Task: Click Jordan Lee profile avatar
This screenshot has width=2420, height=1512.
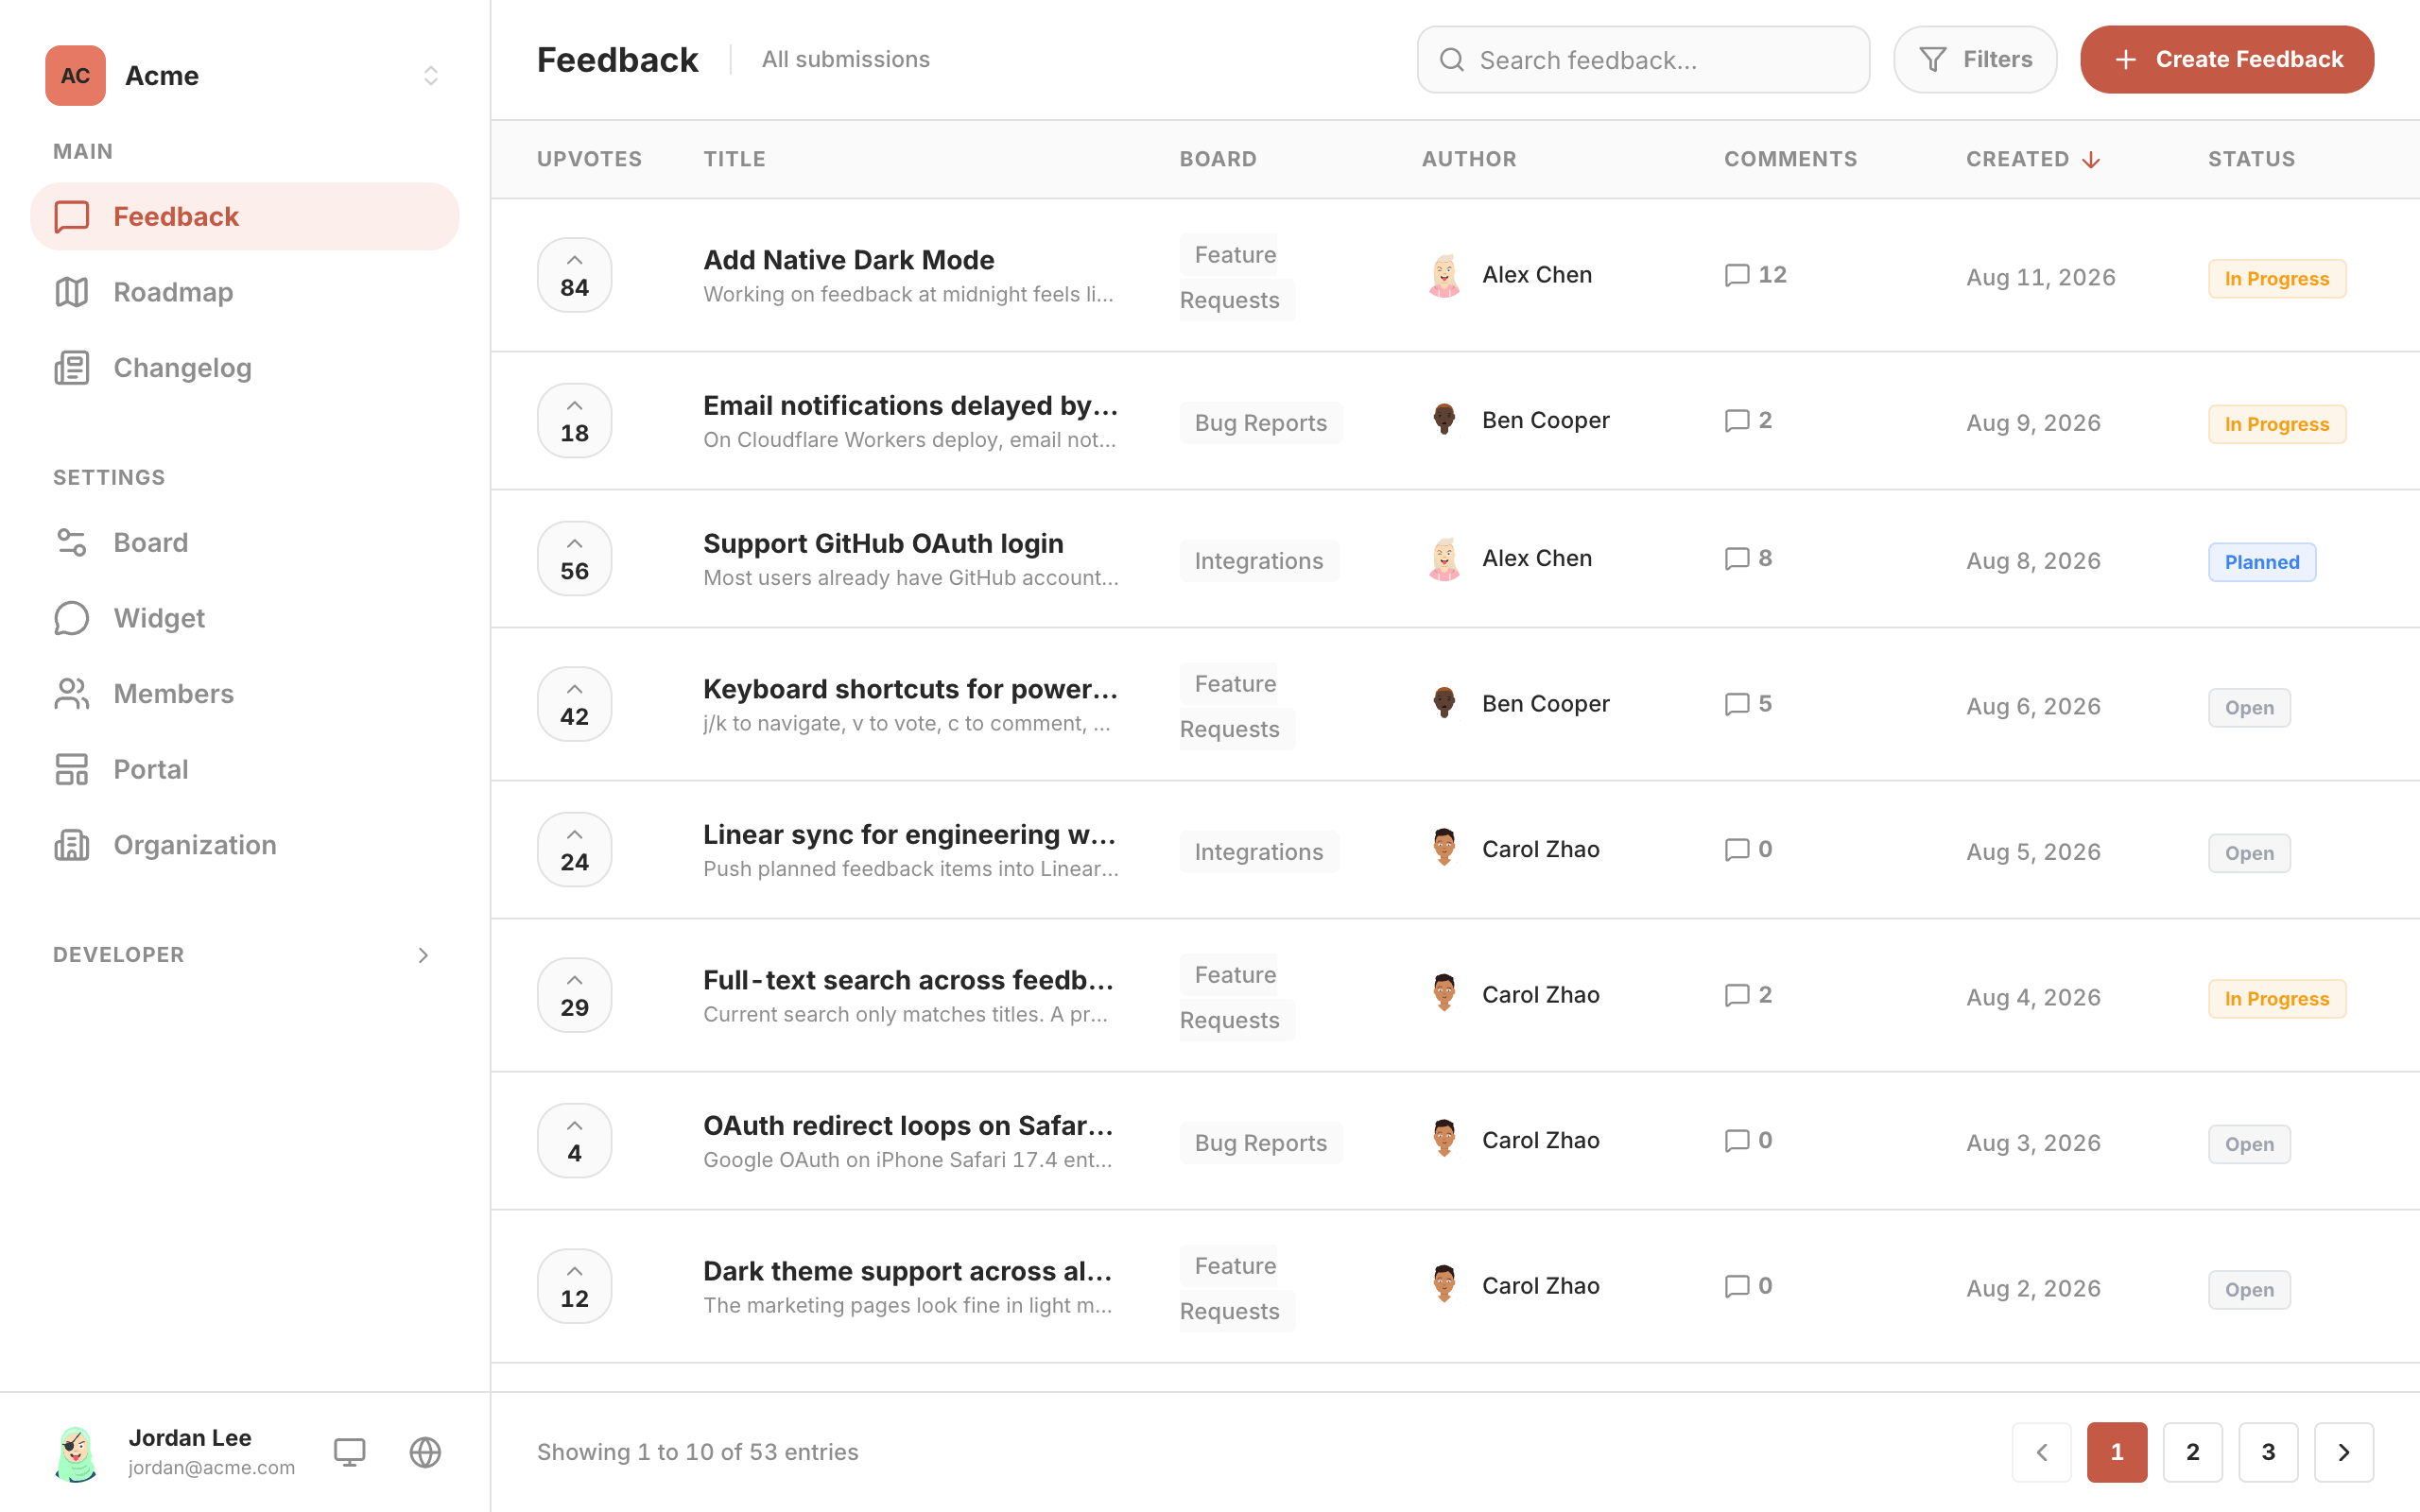Action: pos(76,1452)
